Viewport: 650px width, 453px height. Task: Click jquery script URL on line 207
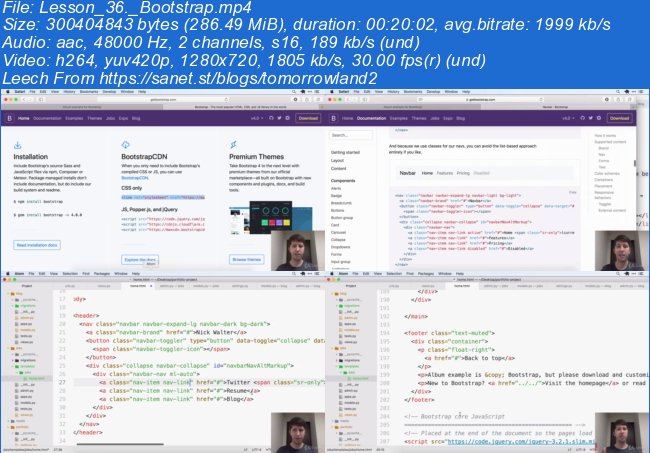[x=521, y=441]
